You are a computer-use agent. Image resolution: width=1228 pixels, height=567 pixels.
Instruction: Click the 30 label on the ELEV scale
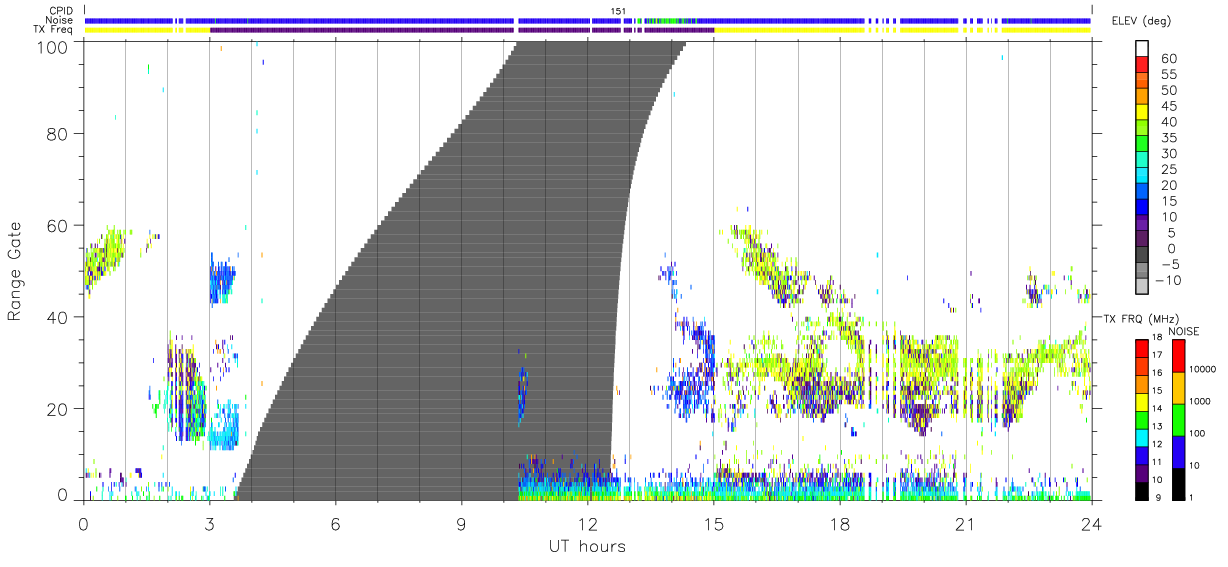1168,154
